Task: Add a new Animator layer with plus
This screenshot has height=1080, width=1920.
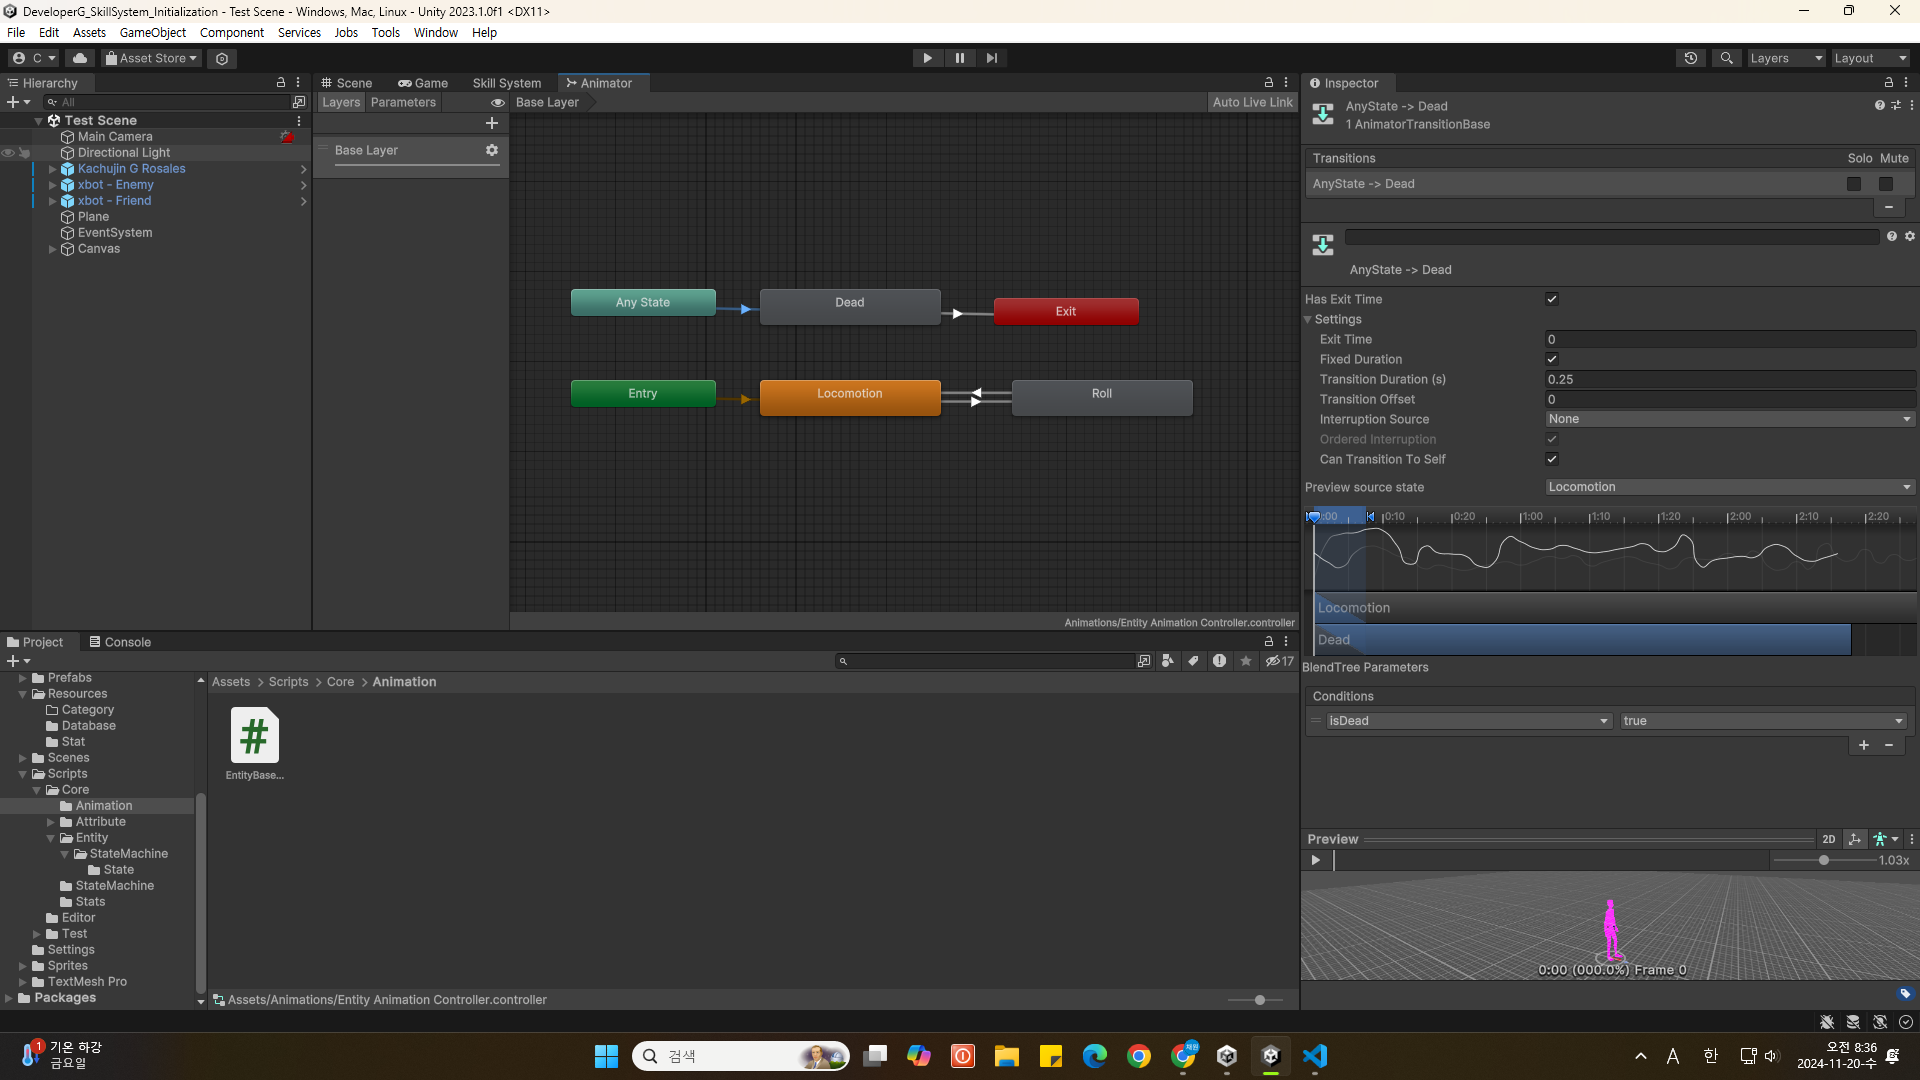Action: [x=491, y=123]
